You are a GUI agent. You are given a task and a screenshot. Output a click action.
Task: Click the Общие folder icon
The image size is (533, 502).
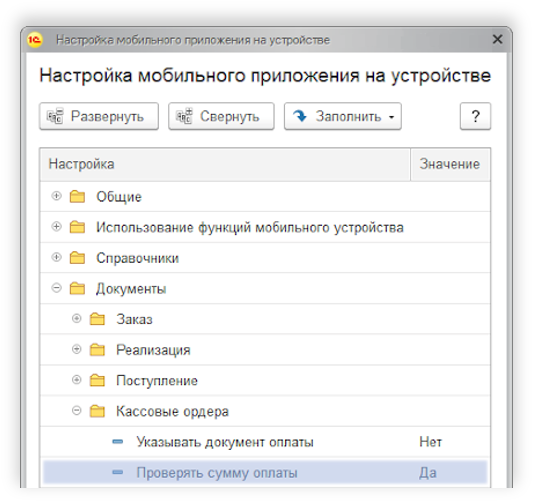[77, 196]
